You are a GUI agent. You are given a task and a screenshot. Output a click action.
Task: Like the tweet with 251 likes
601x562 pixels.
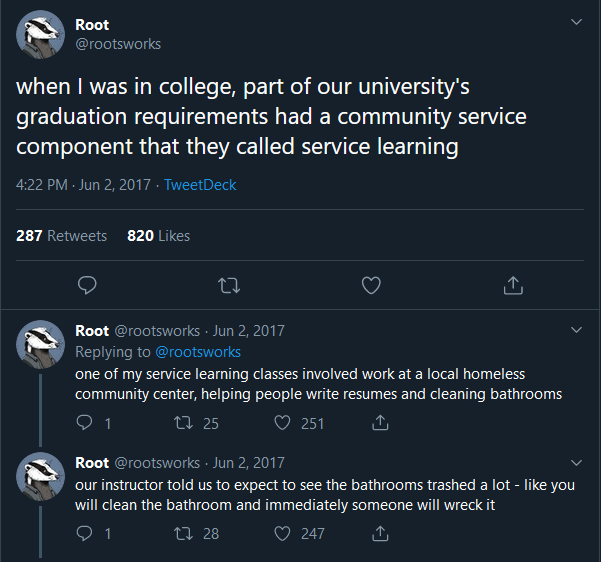[x=283, y=423]
